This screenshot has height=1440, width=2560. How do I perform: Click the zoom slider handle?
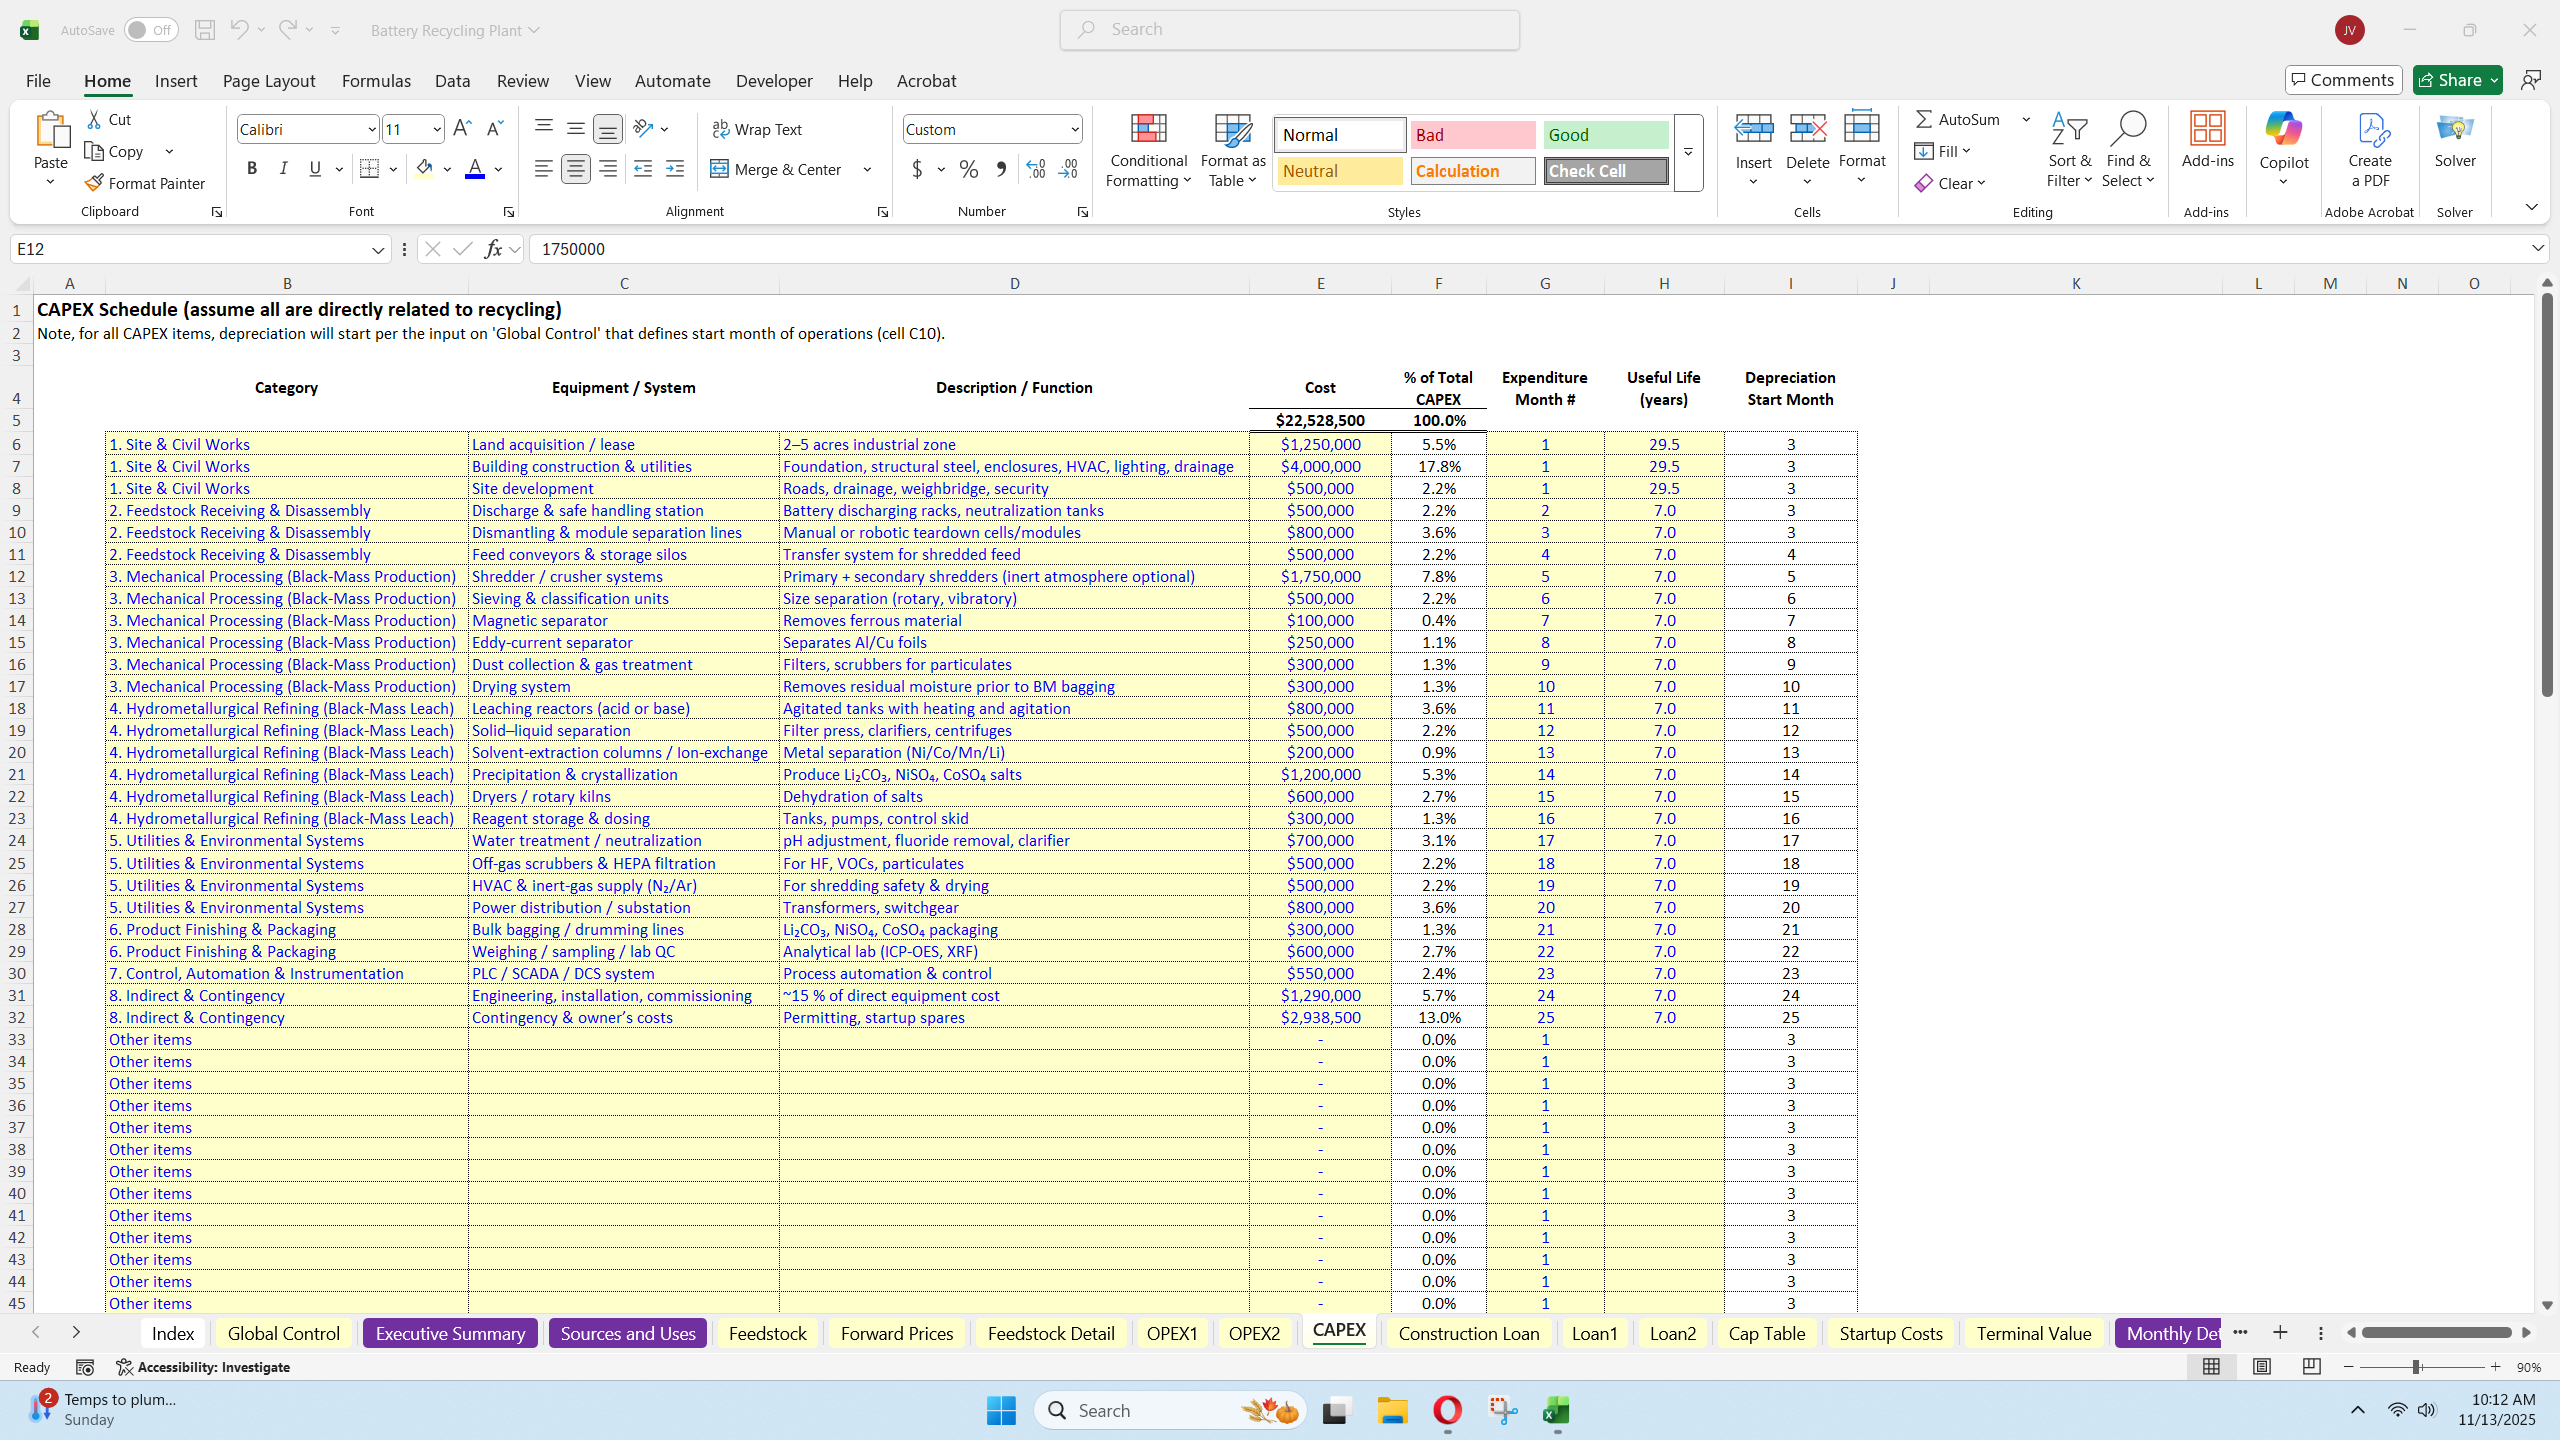click(2416, 1367)
